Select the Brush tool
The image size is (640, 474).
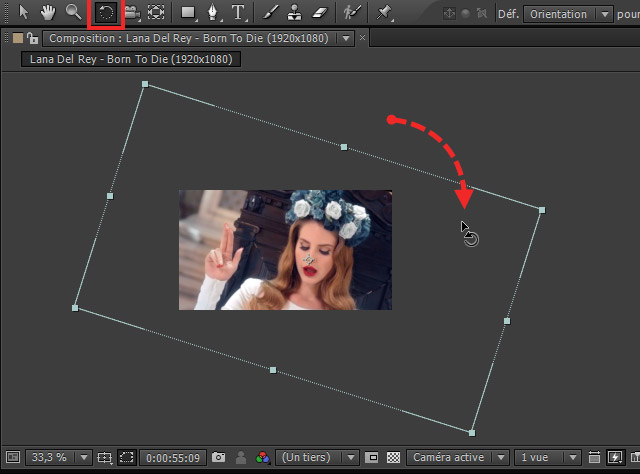(x=270, y=13)
